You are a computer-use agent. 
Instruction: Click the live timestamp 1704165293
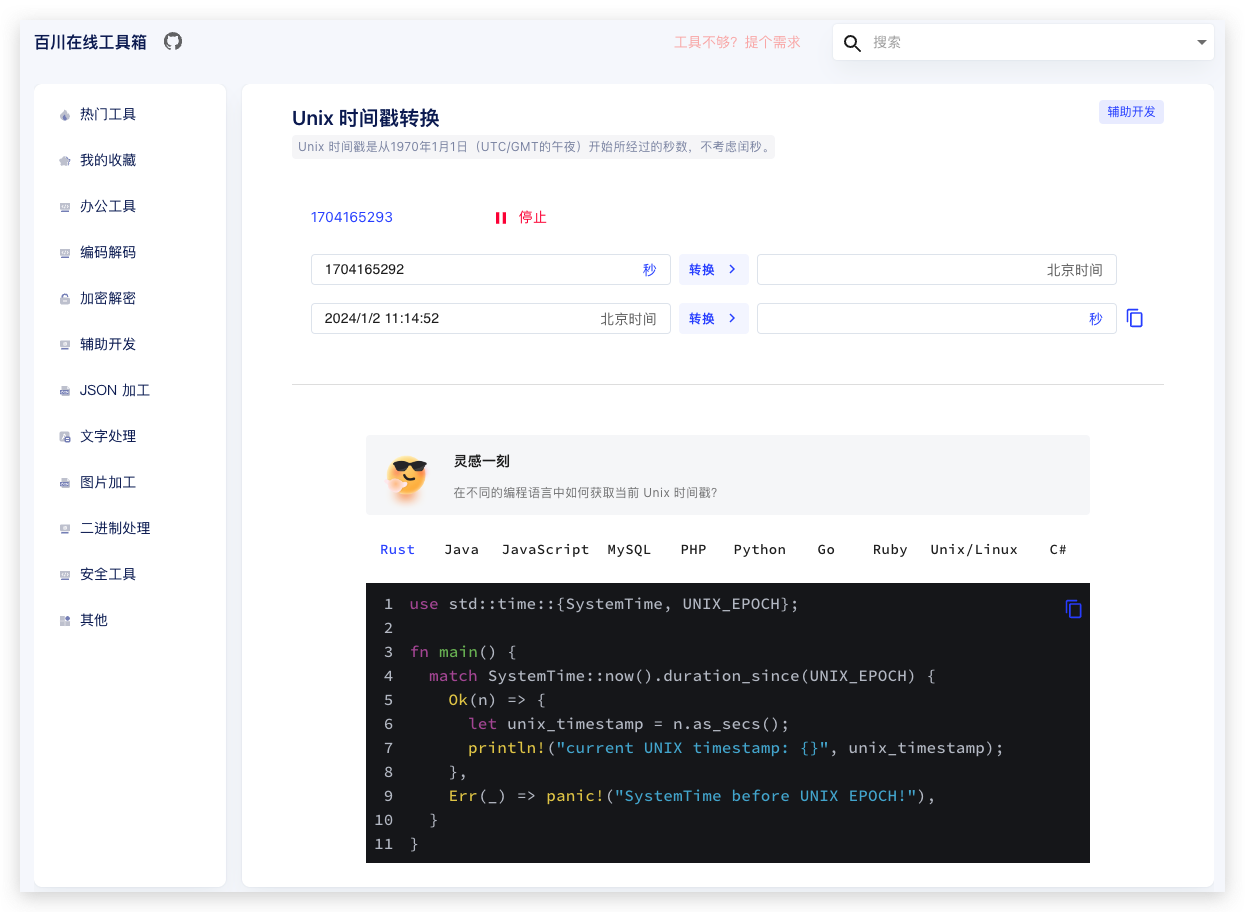coord(351,217)
